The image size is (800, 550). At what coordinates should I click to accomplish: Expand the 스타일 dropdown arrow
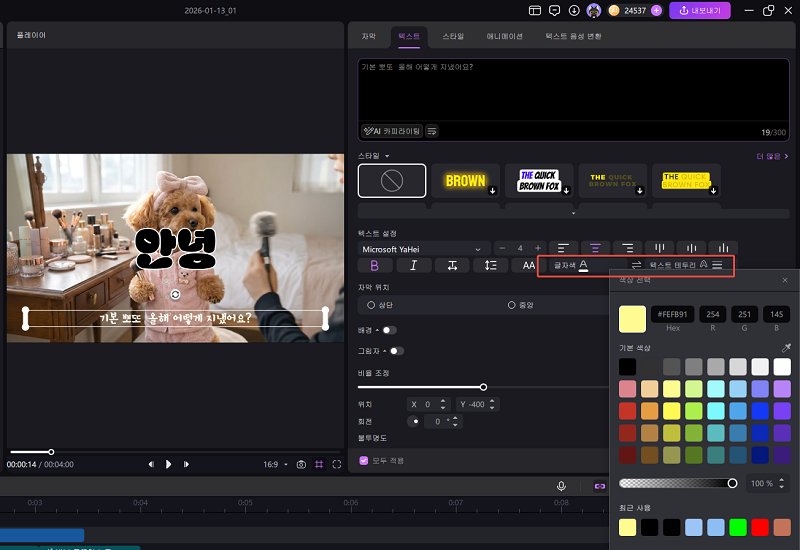[x=387, y=156]
